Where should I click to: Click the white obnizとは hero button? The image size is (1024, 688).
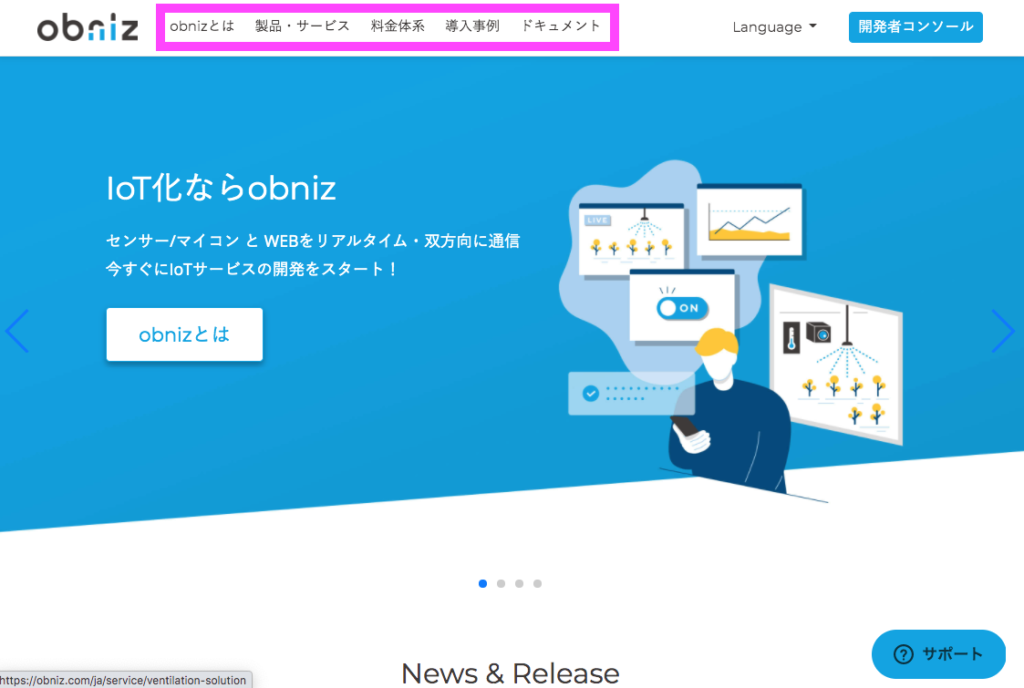185,334
